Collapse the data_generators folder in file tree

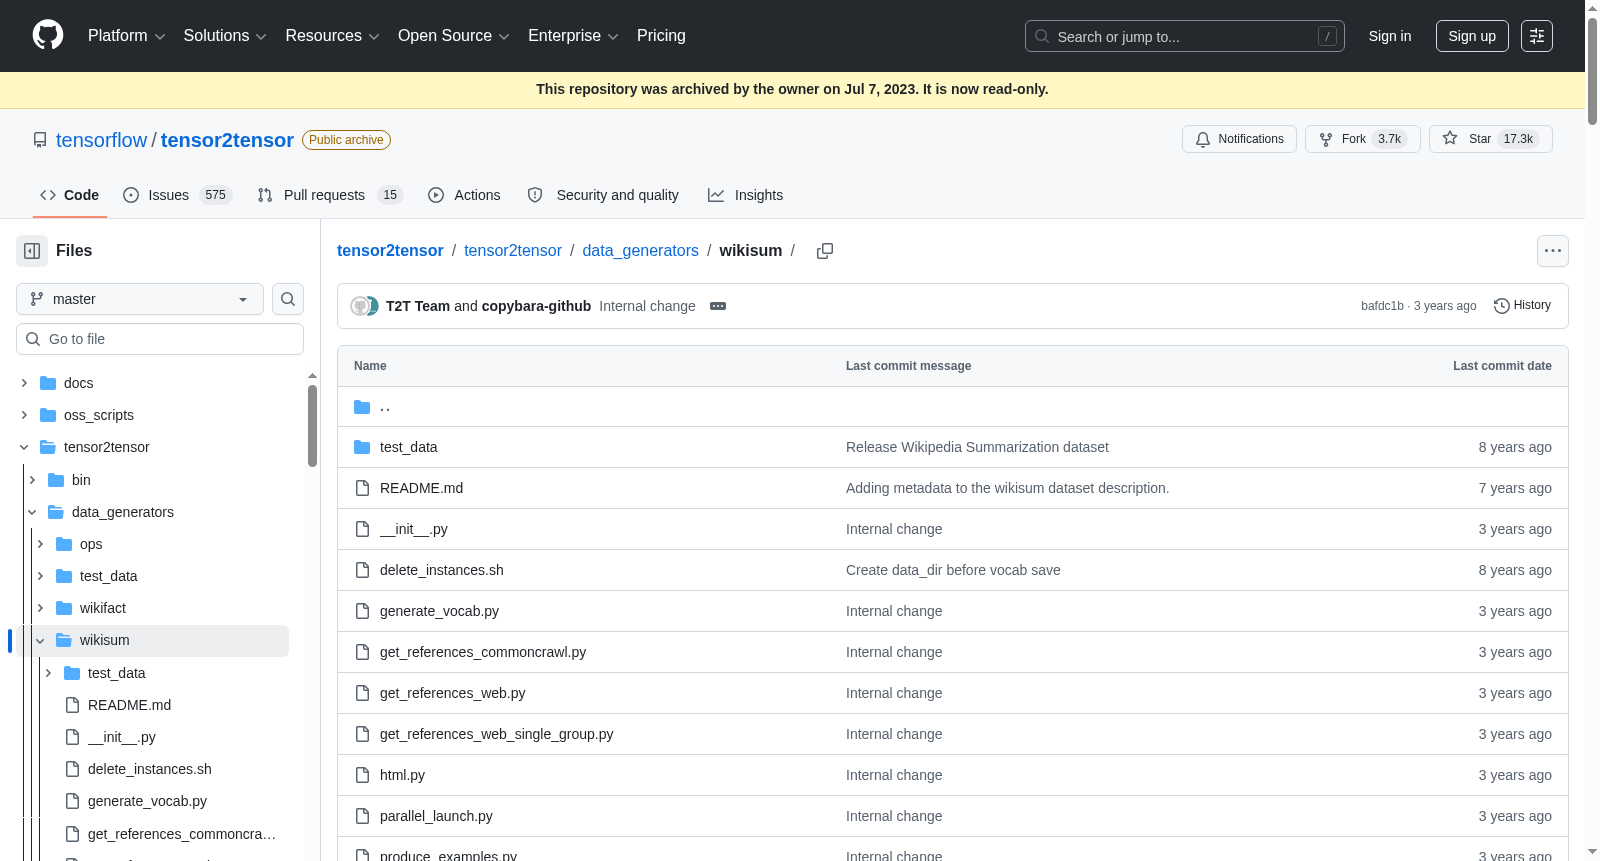click(x=32, y=512)
